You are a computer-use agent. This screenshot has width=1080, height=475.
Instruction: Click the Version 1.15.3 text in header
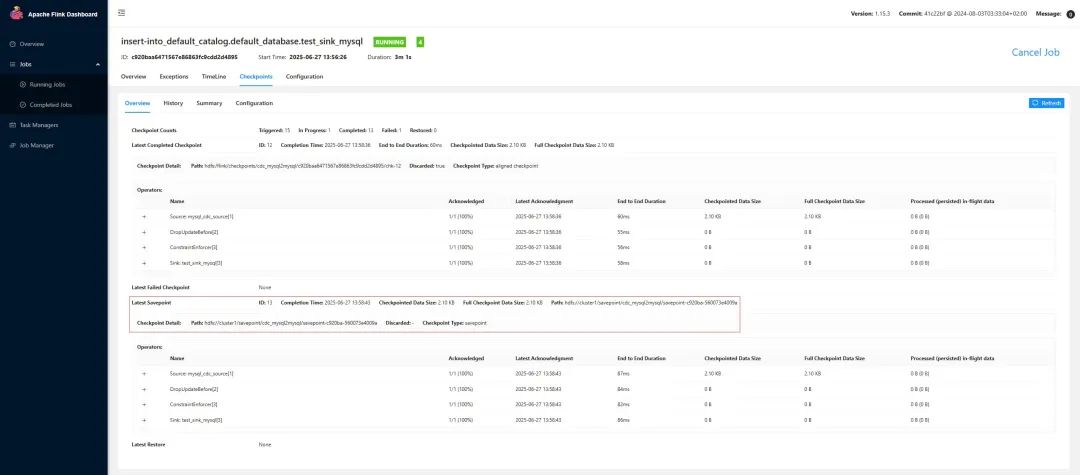(x=871, y=14)
